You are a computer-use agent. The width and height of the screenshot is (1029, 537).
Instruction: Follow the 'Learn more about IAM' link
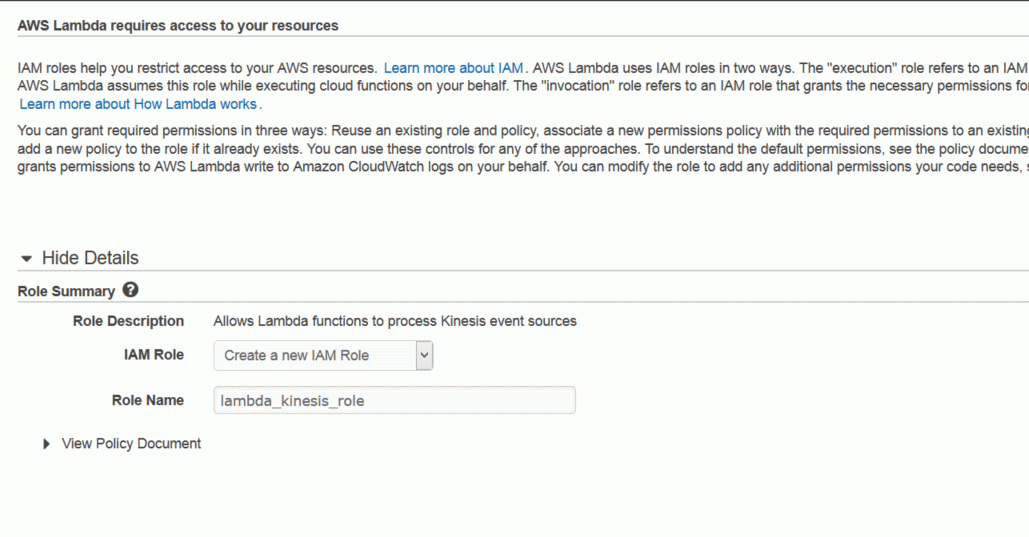pos(453,68)
